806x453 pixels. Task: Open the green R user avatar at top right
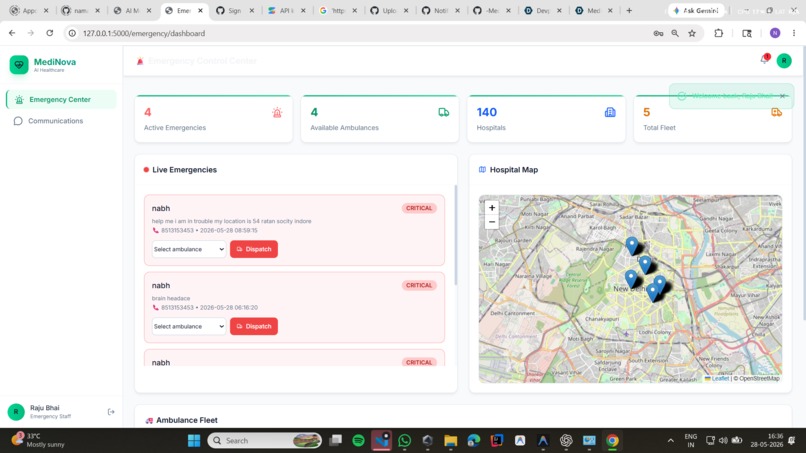[784, 61]
